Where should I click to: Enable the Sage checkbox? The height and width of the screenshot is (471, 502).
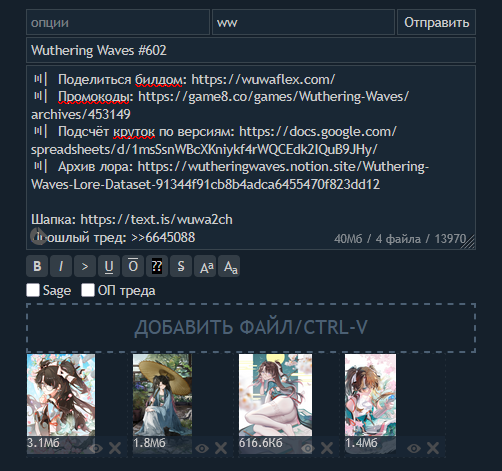point(33,290)
